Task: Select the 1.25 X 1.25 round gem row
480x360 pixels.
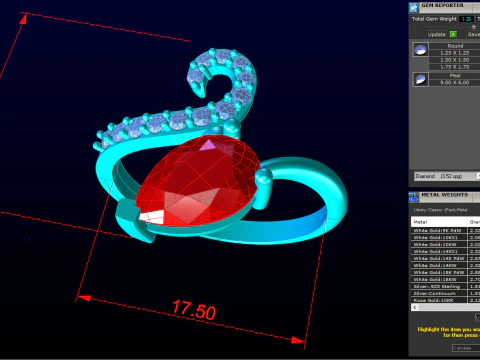Action: tap(454, 53)
